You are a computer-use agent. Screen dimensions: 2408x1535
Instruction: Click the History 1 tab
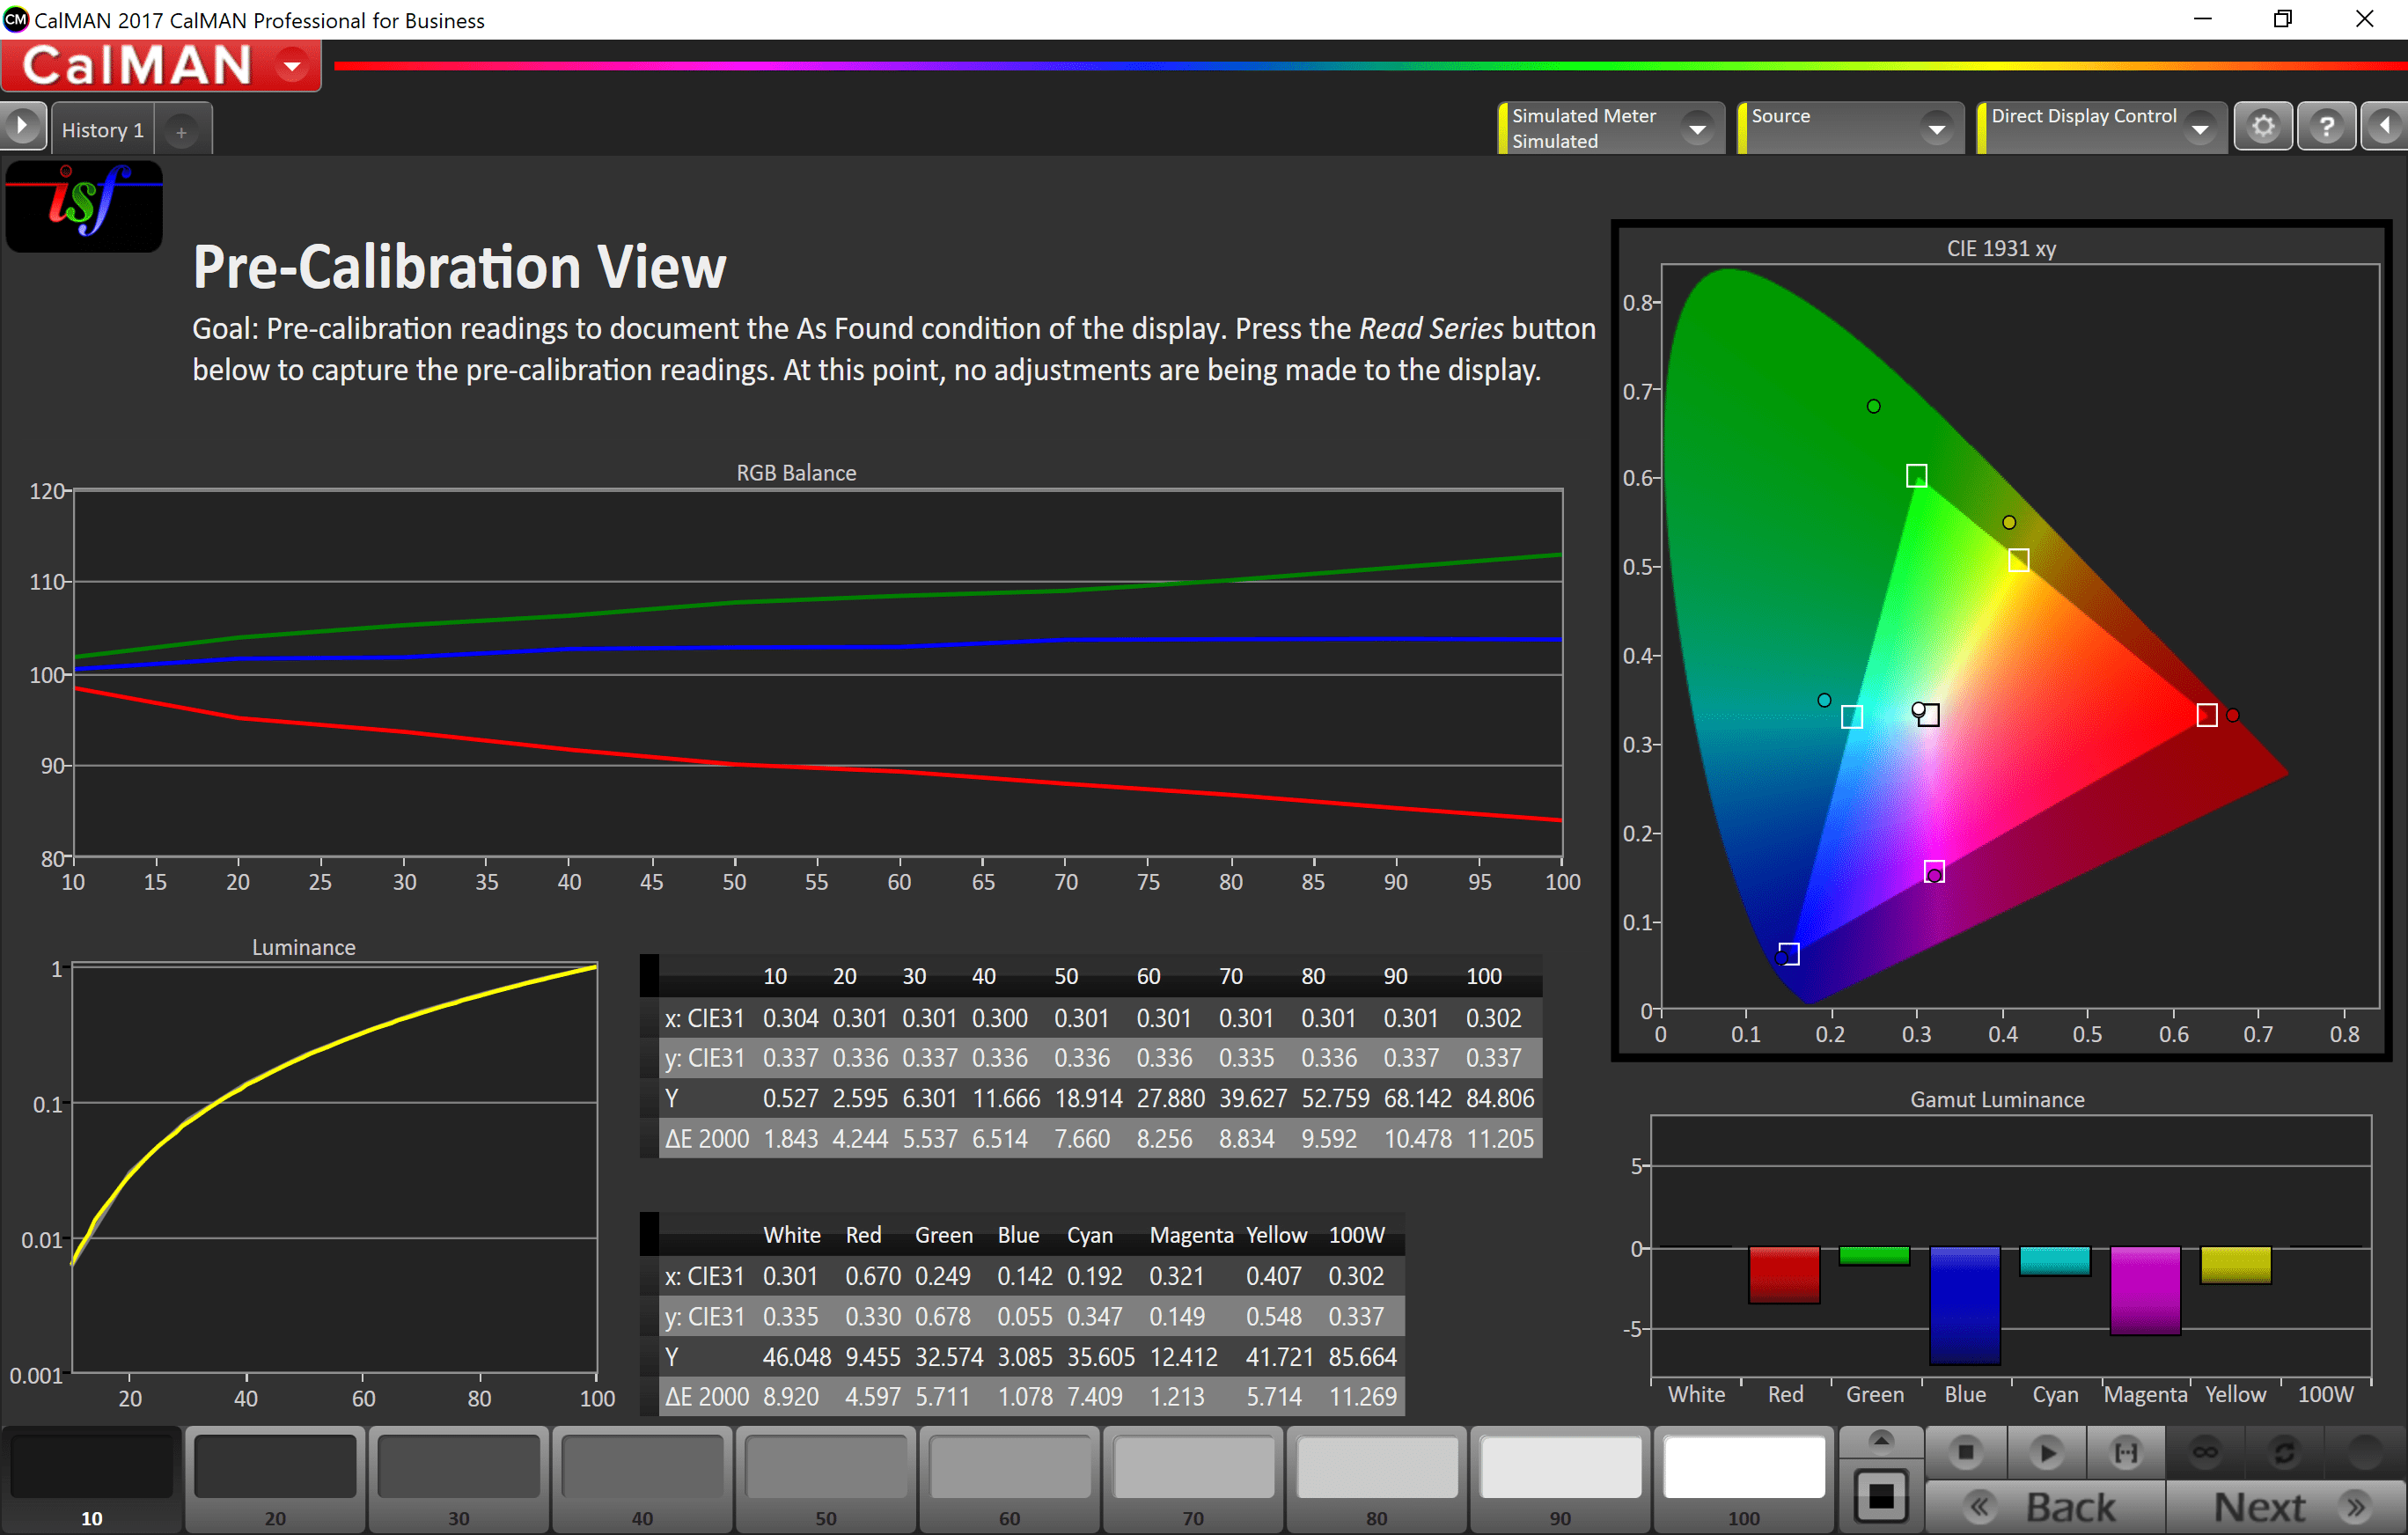(x=102, y=129)
